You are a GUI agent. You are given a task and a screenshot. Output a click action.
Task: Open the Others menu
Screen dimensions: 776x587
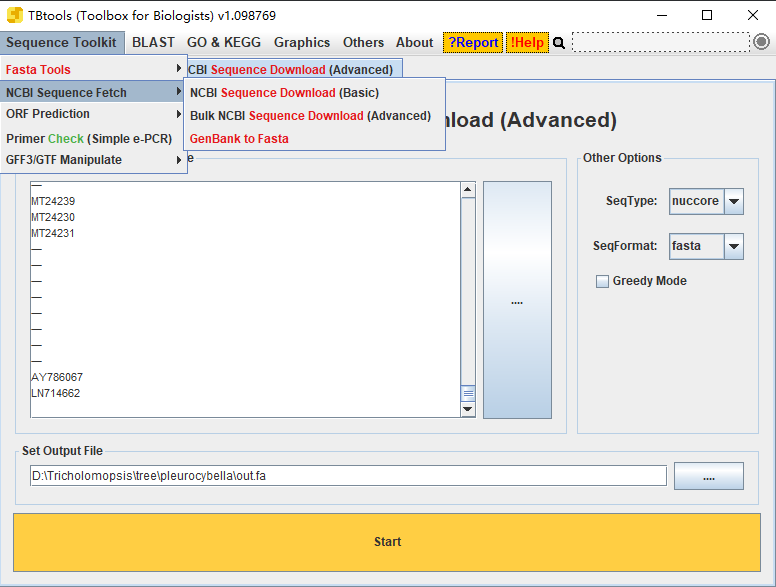tap(363, 43)
